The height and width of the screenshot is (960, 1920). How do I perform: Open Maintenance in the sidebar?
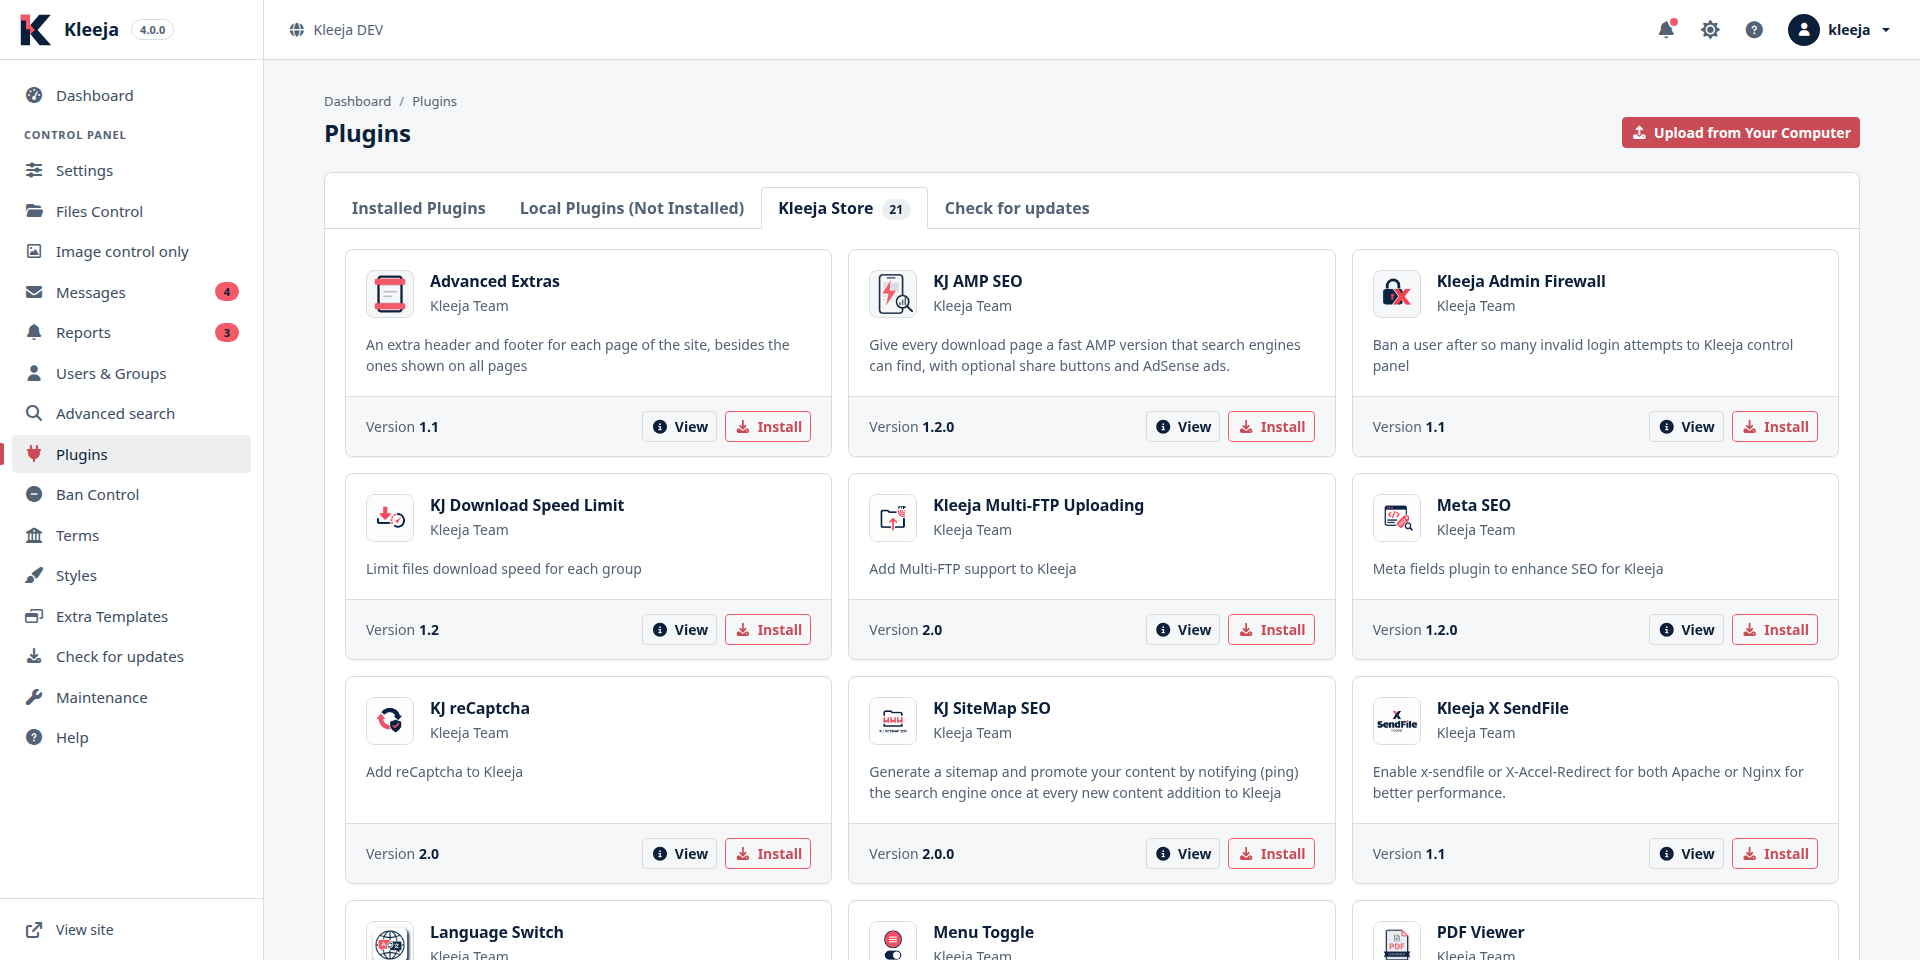coord(131,698)
